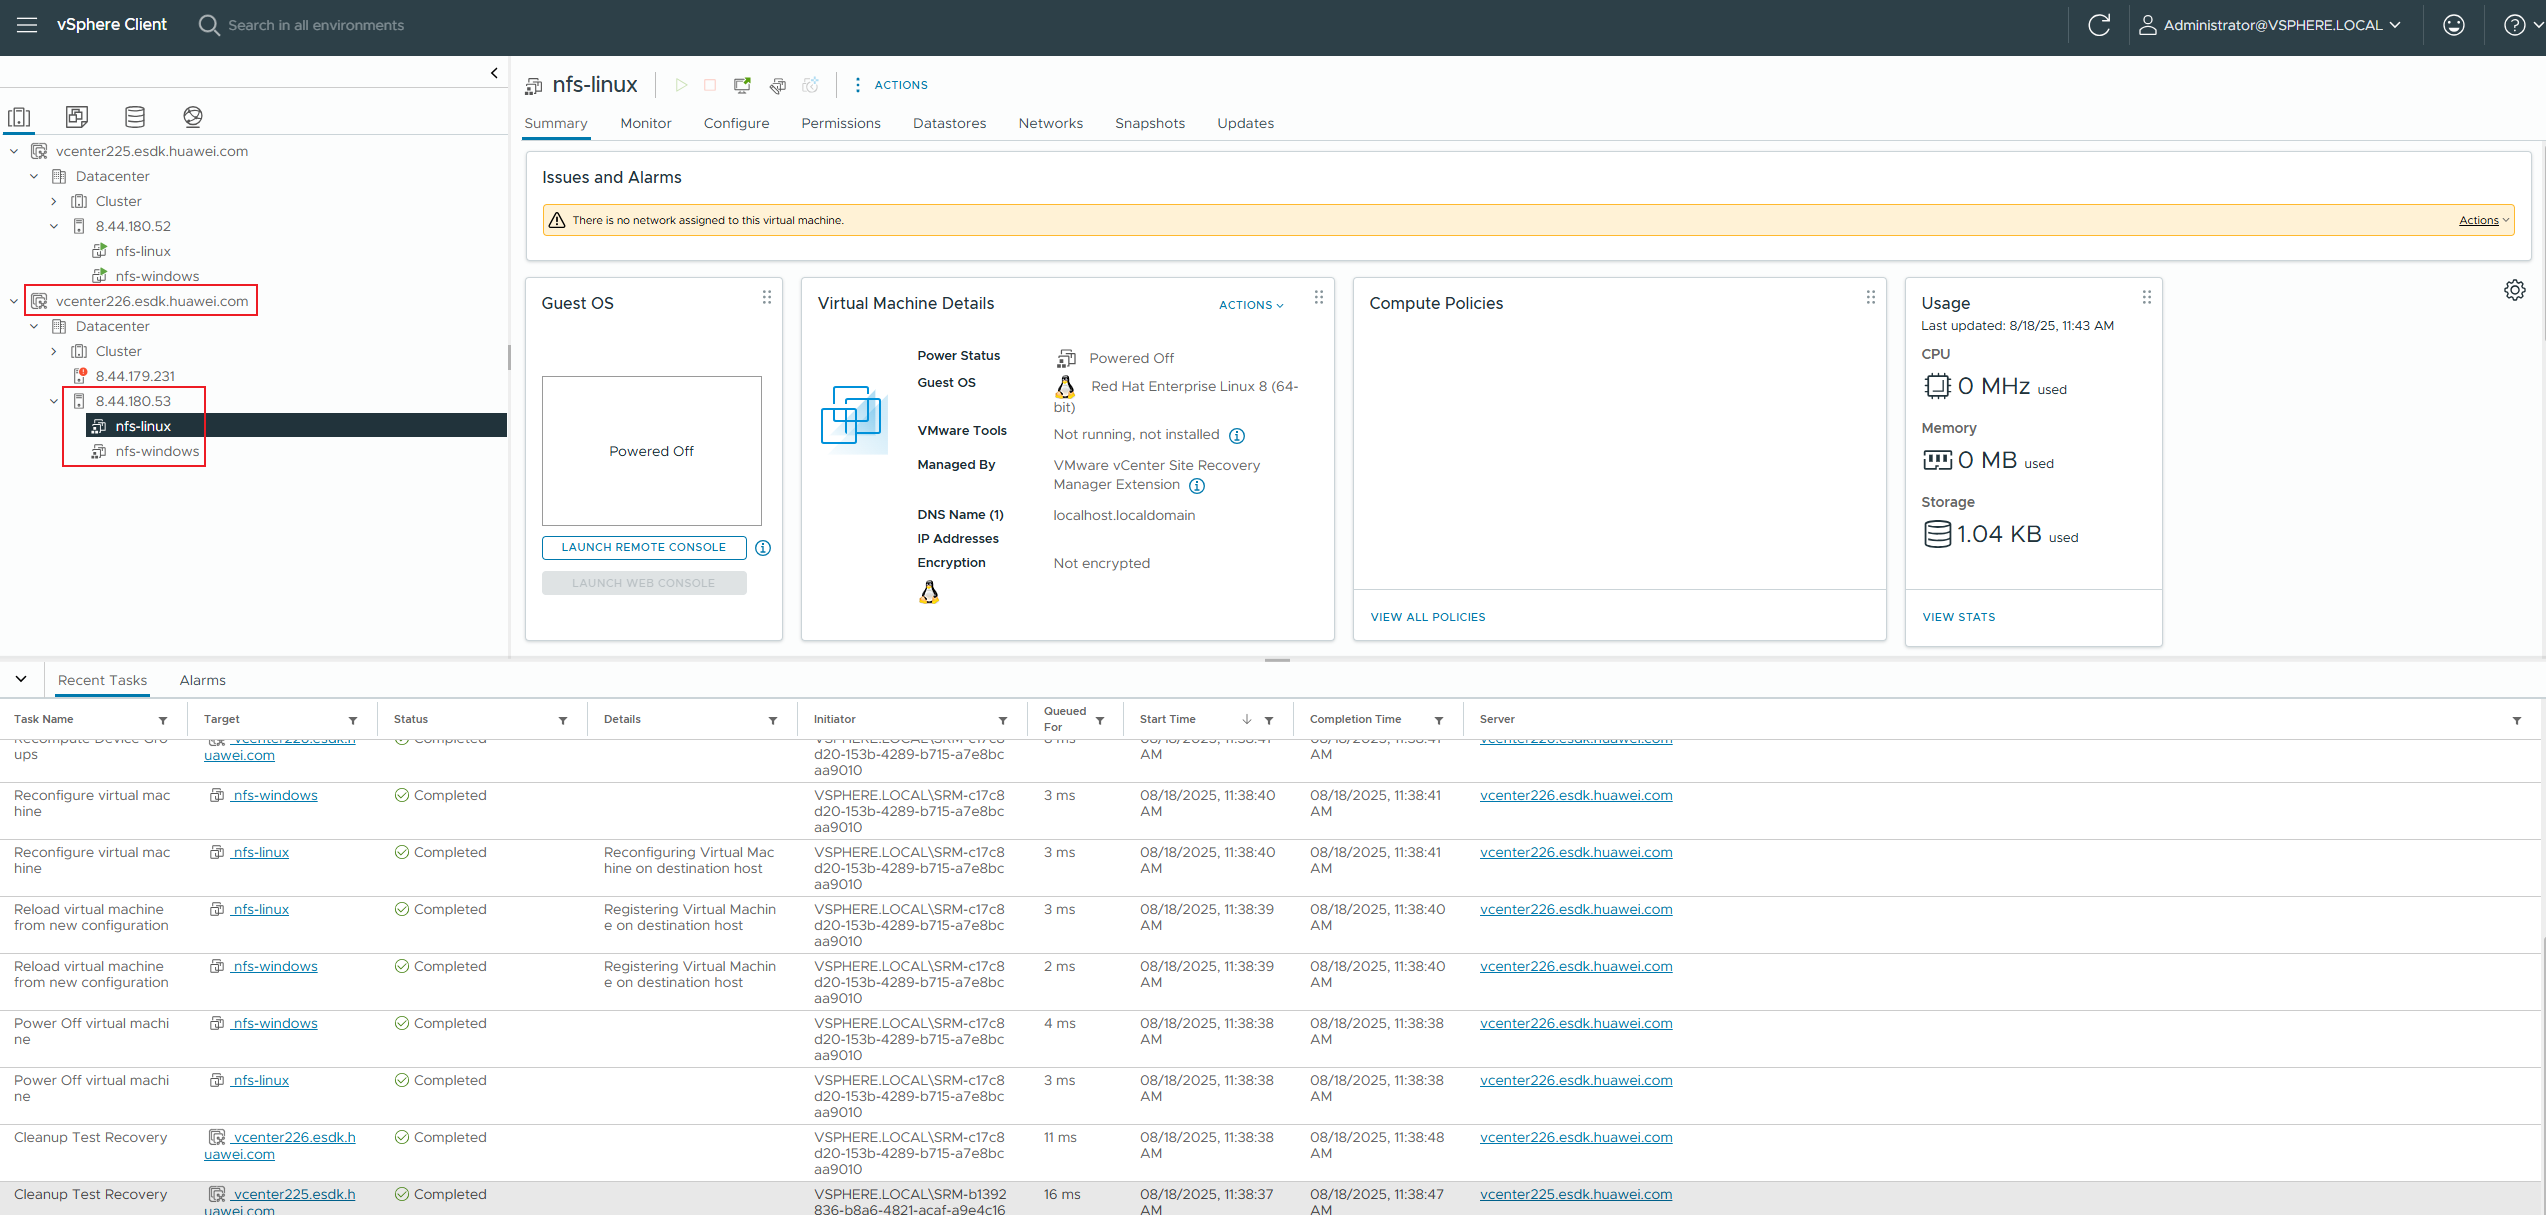Screen dimensions: 2546x1215
Task: Filter the Initiator column
Action: pos(1003,720)
